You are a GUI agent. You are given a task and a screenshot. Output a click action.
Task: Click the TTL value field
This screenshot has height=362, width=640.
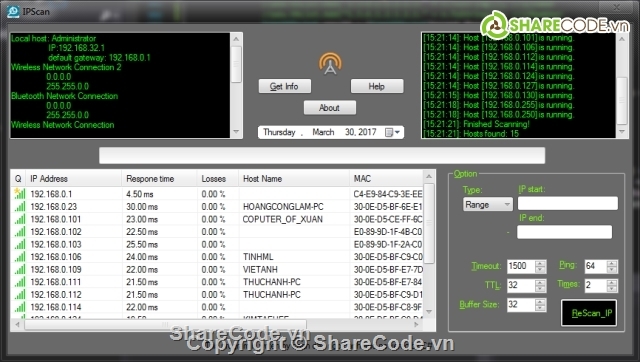point(521,285)
